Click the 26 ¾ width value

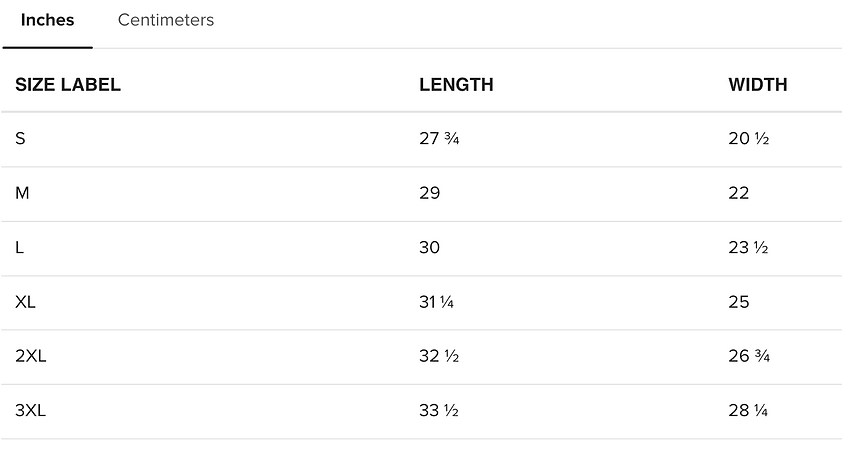[749, 356]
